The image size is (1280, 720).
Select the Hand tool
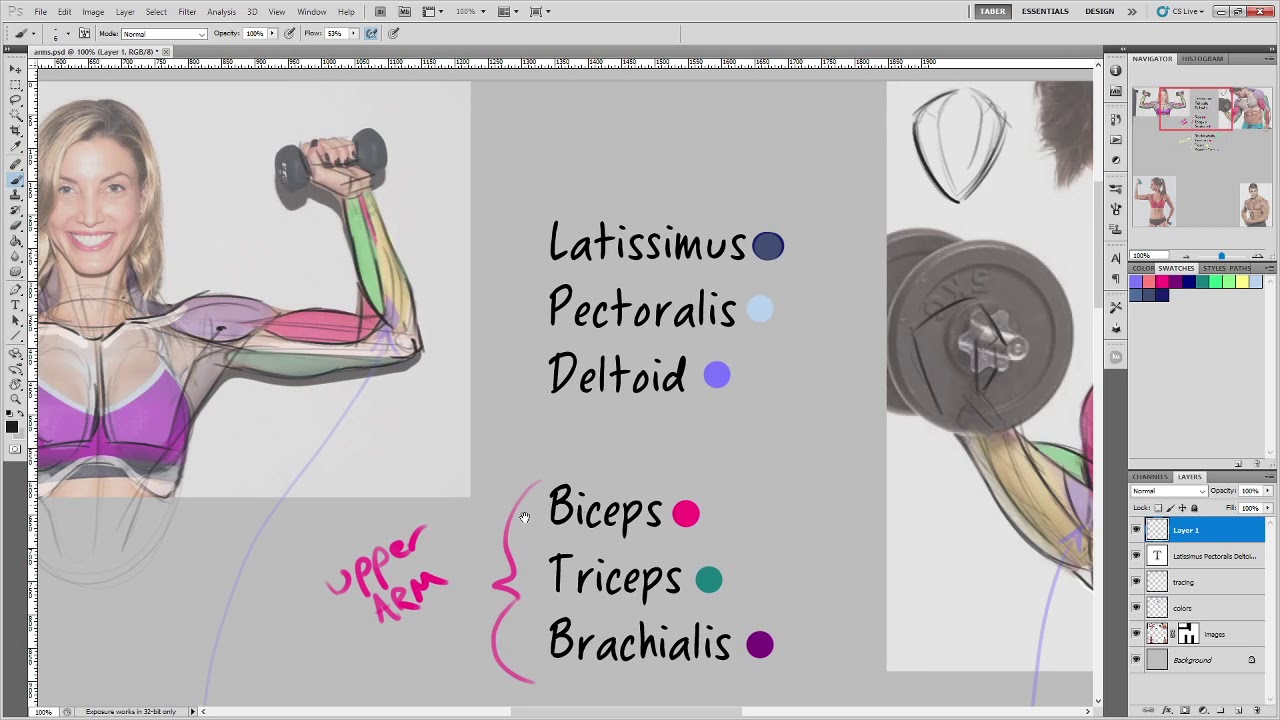pyautogui.click(x=16, y=384)
